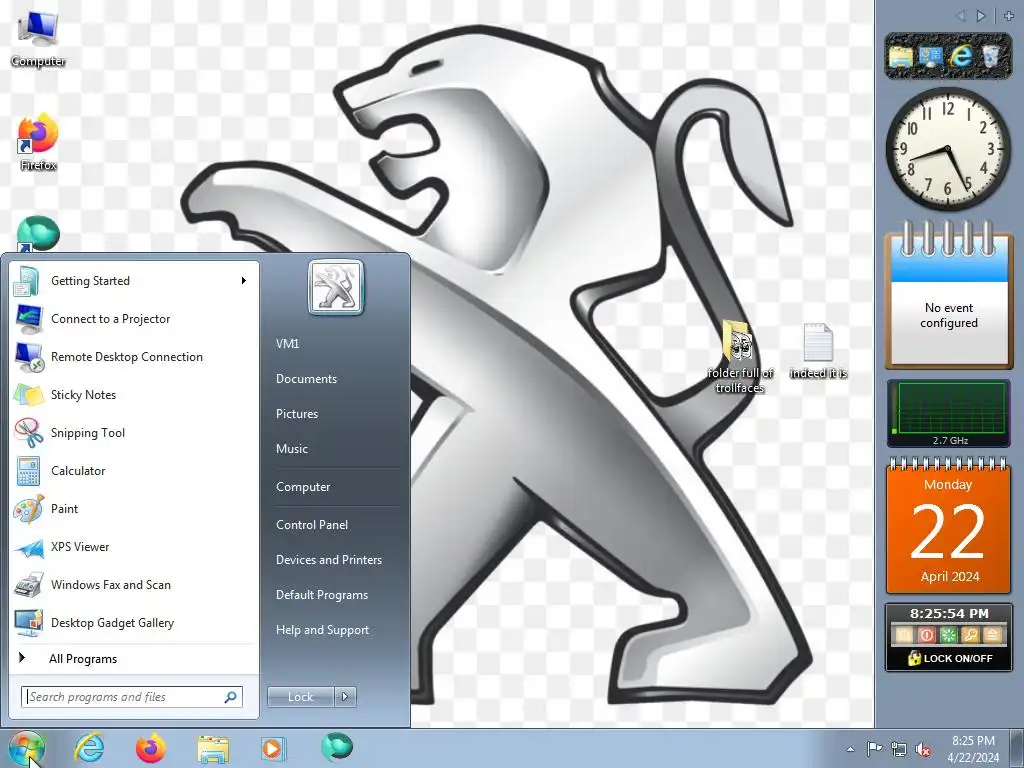Click the pale first icon in power gadget
The image size is (1024, 768).
click(x=904, y=635)
